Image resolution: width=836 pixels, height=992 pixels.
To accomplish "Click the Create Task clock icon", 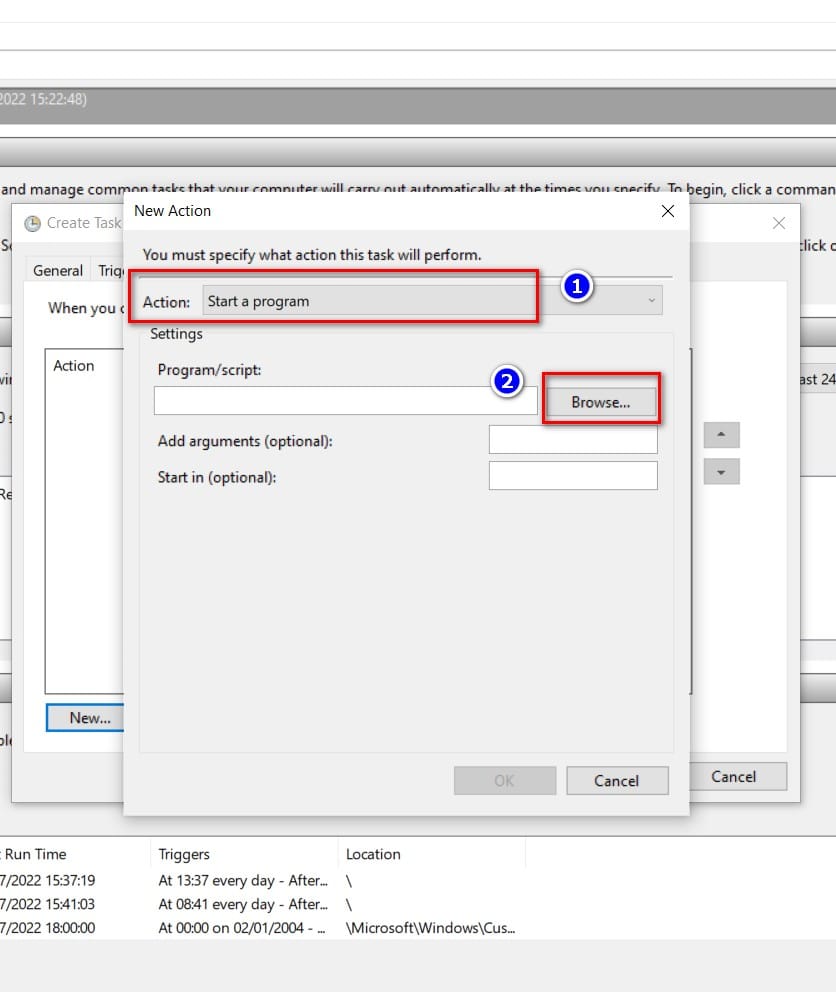I will [x=32, y=223].
